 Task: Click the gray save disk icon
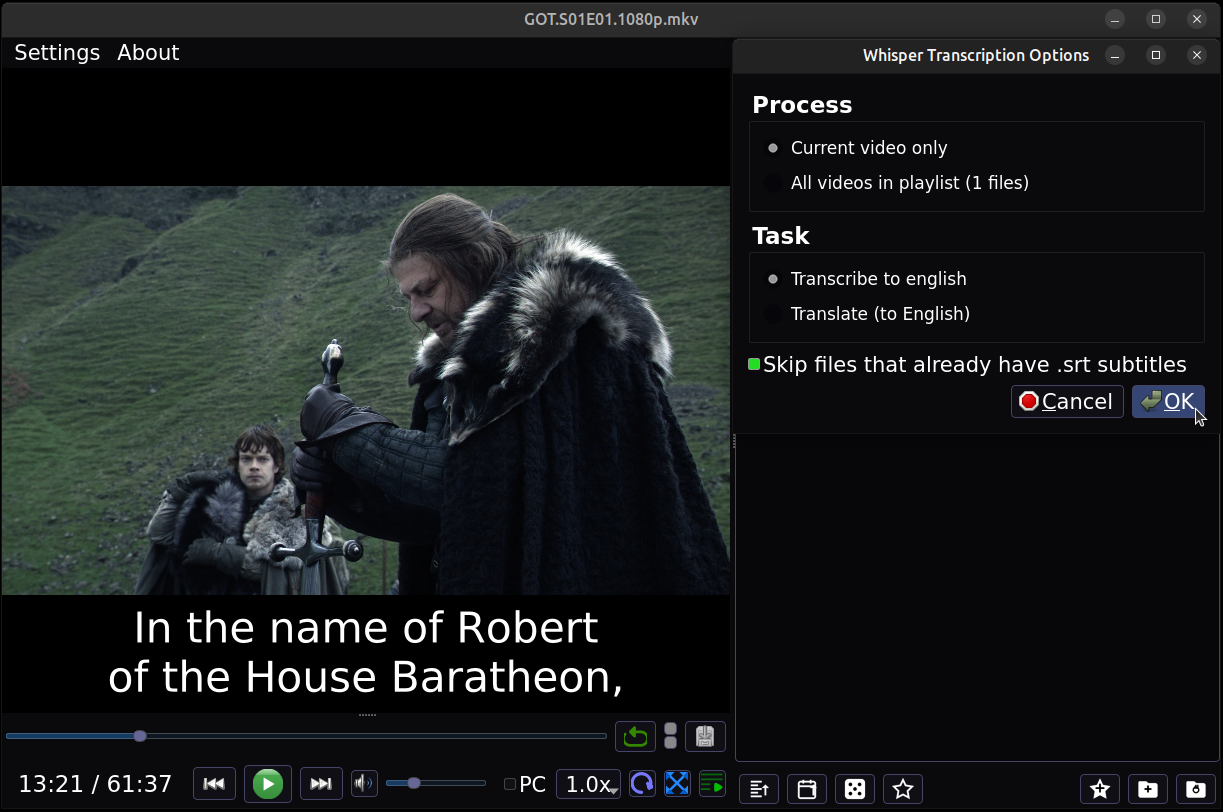pyautogui.click(x=705, y=737)
